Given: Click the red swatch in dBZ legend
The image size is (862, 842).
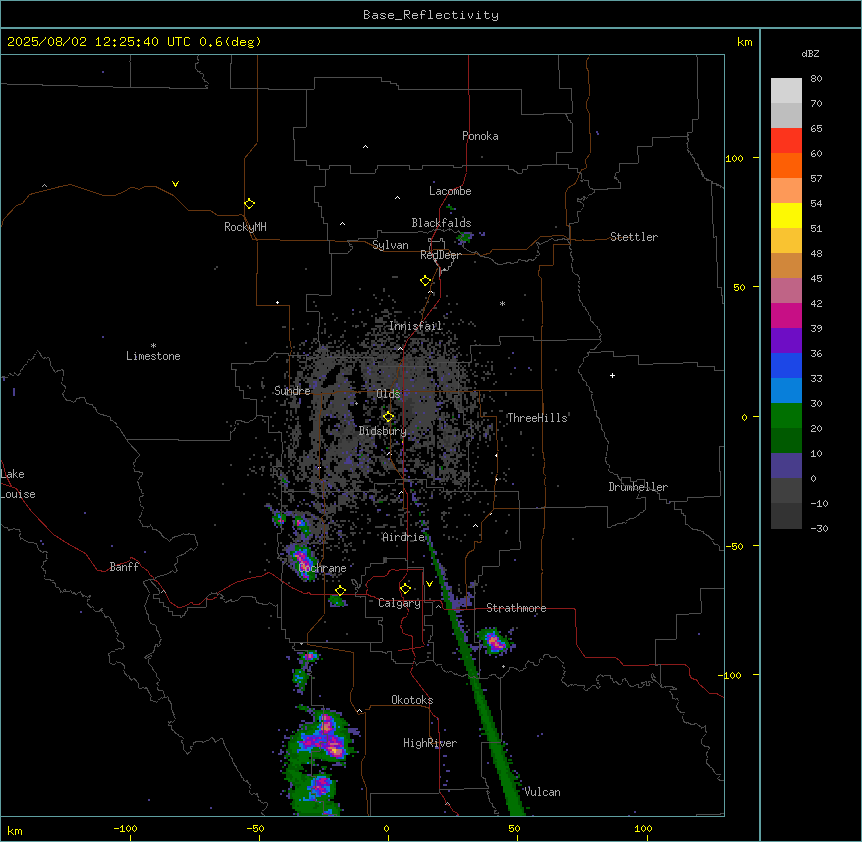Looking at the screenshot, I should click(x=786, y=141).
